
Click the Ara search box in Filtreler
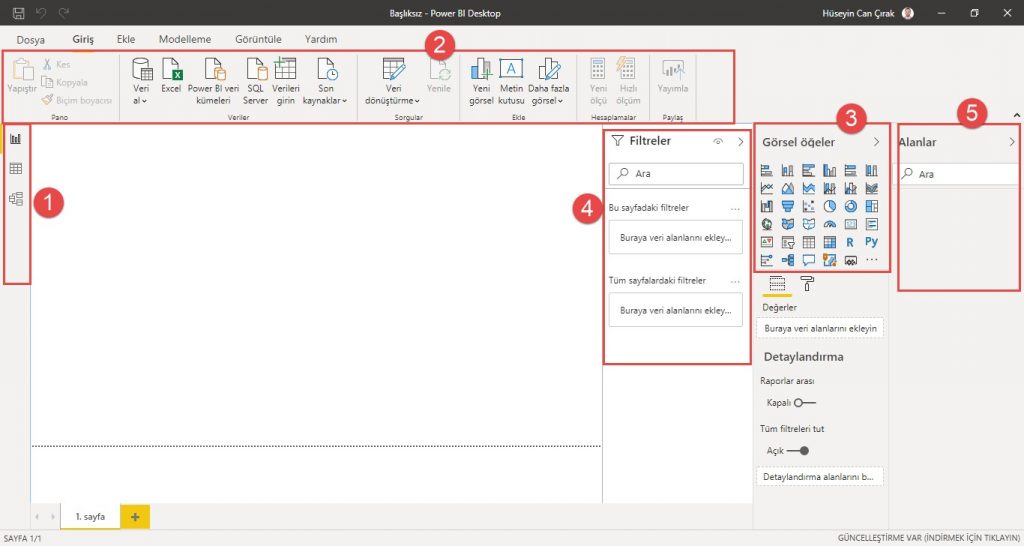point(676,174)
